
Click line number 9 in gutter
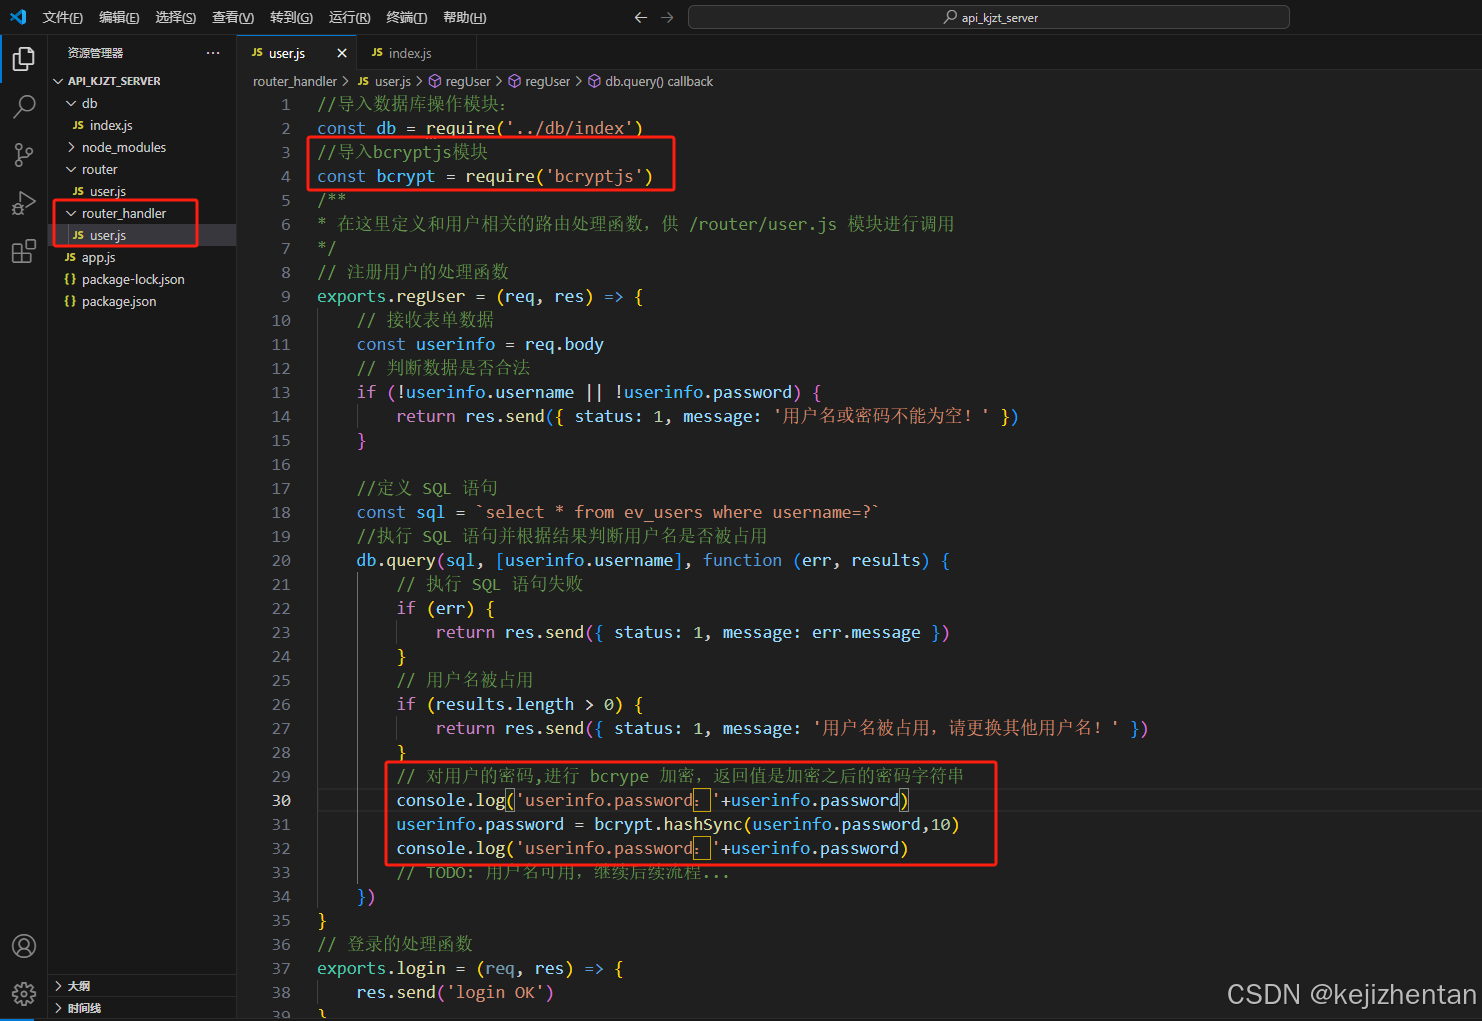point(285,296)
